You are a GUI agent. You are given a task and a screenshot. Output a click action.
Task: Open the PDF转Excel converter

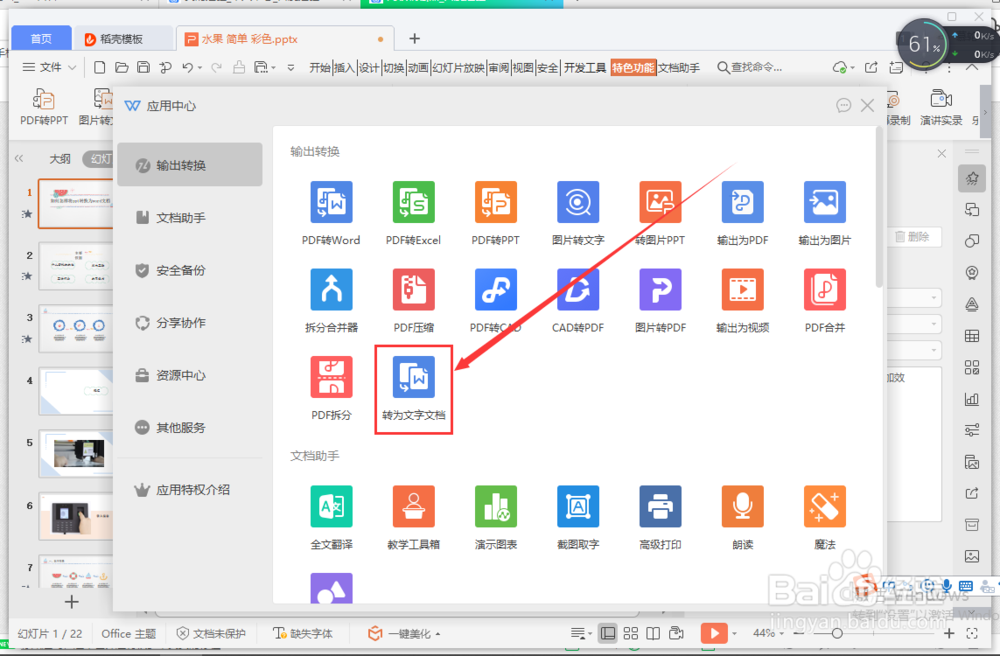[413, 213]
